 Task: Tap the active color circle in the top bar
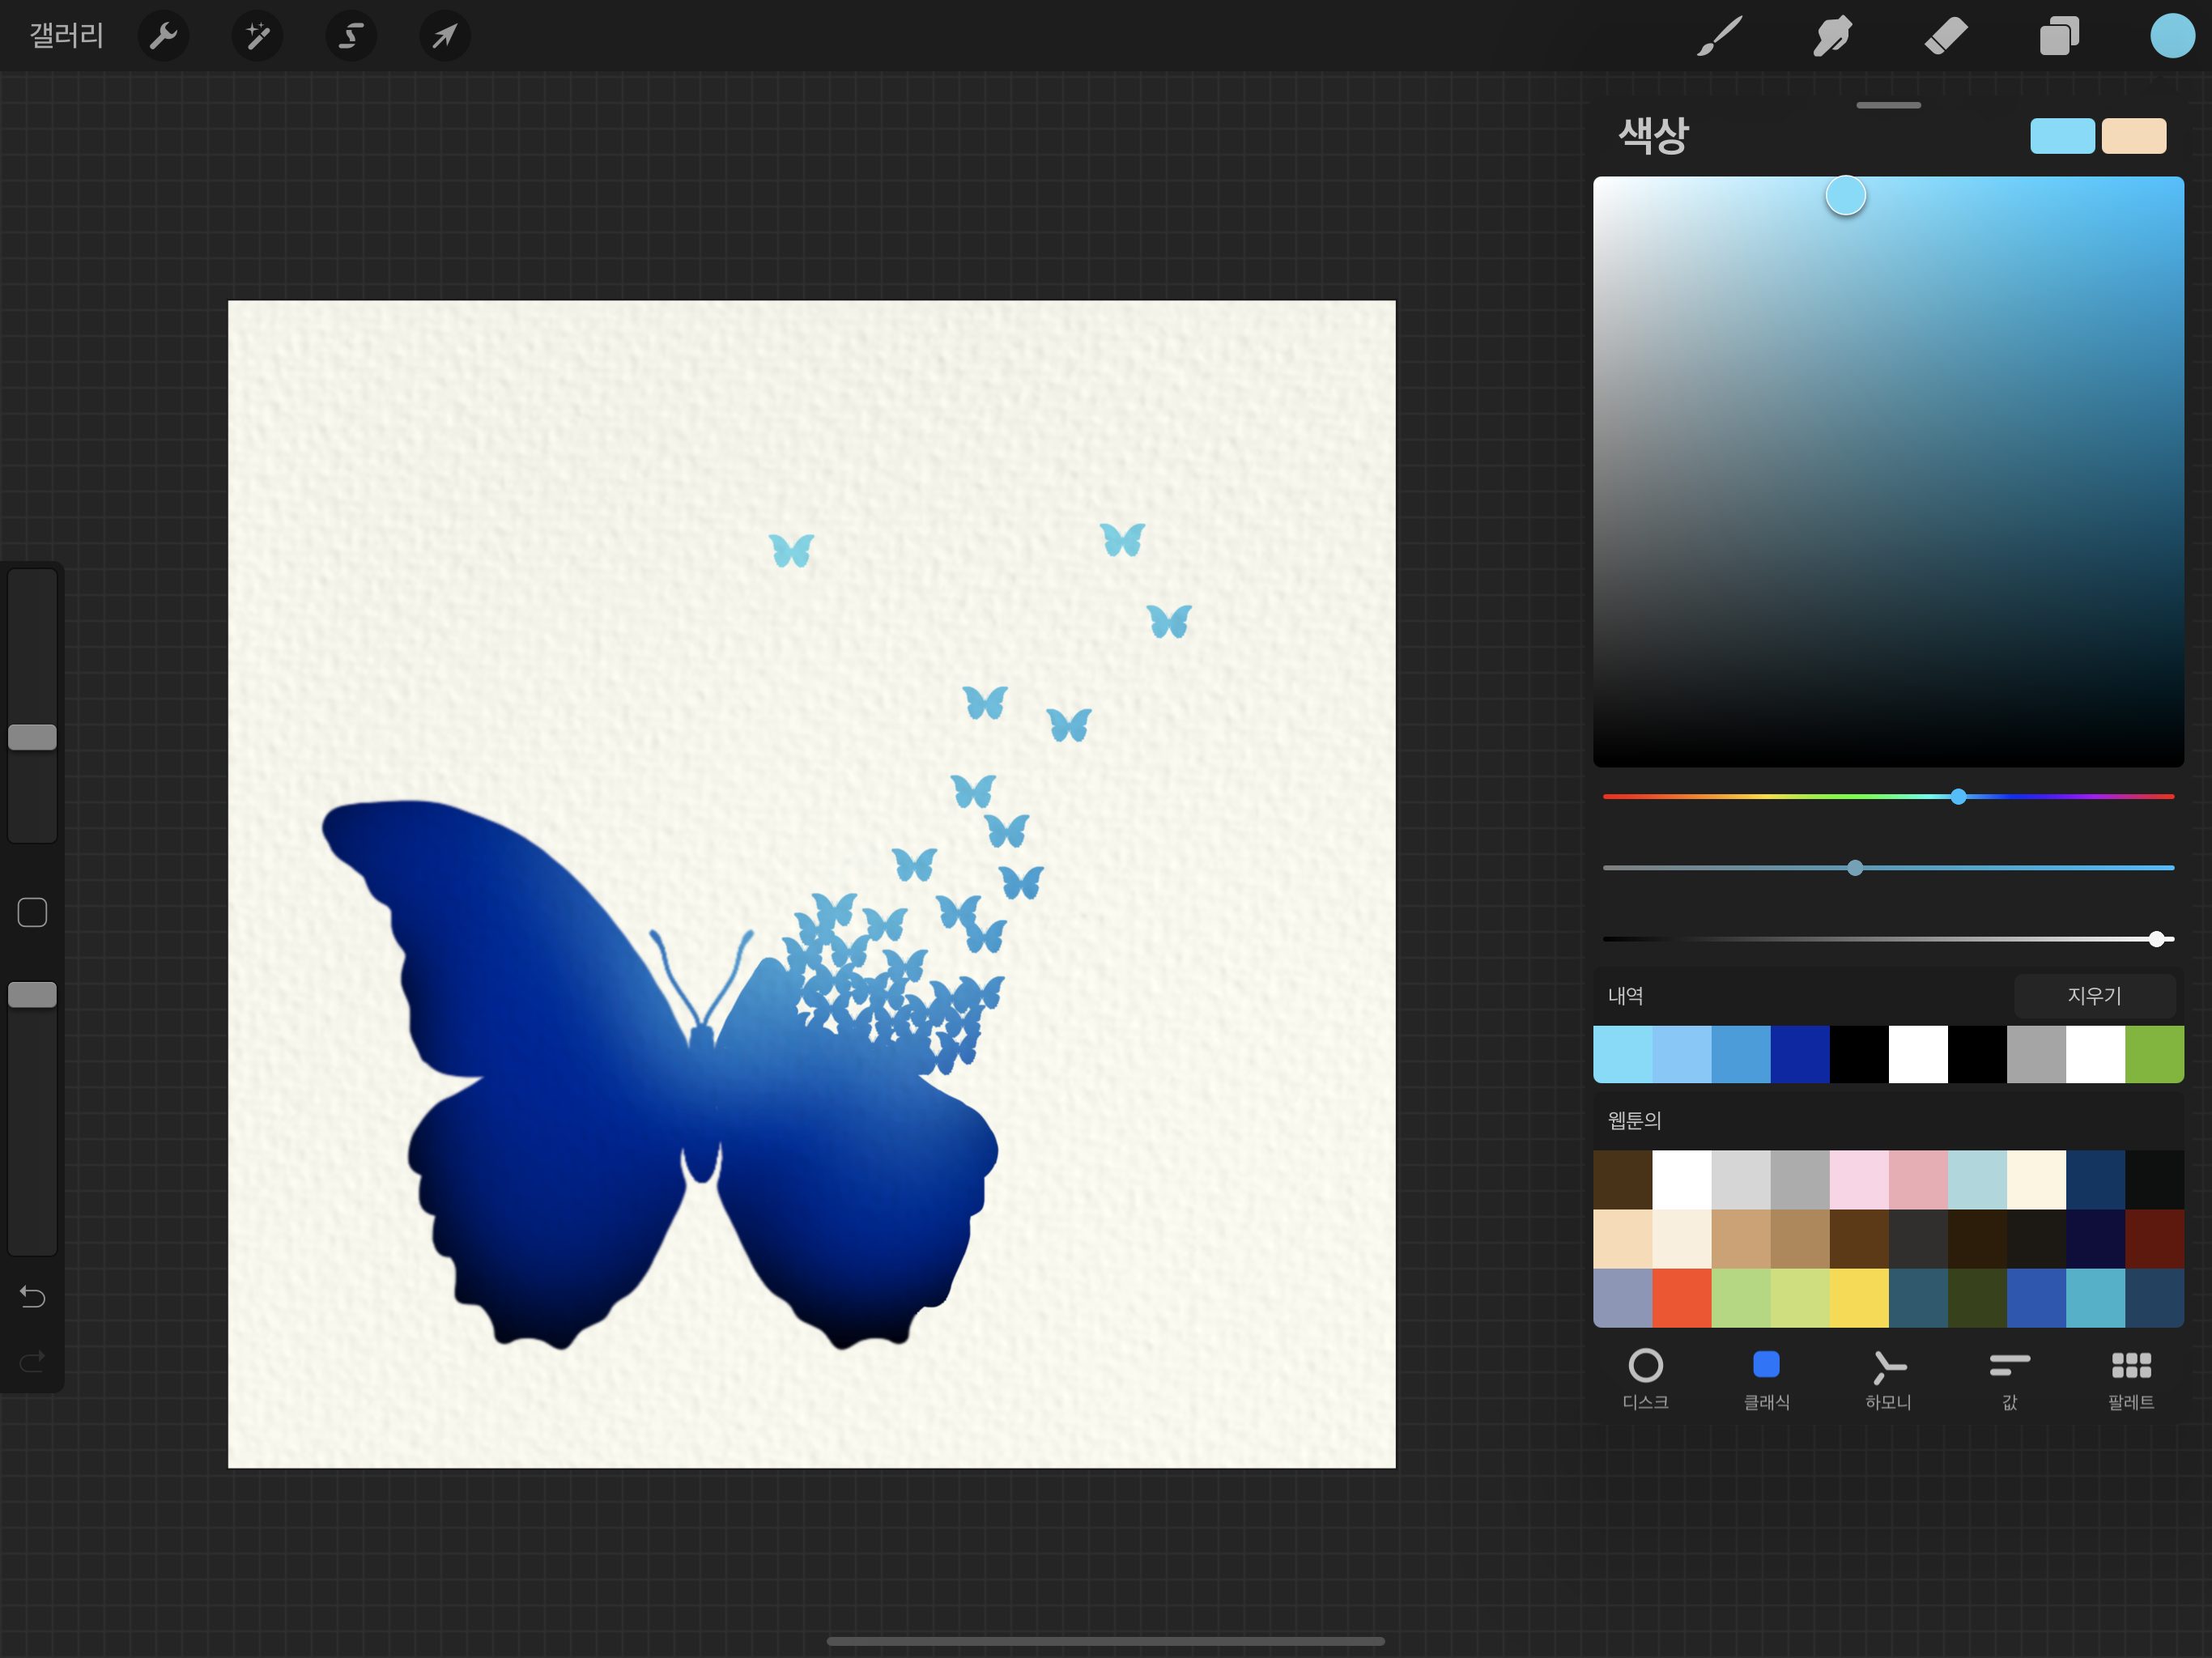2172,36
